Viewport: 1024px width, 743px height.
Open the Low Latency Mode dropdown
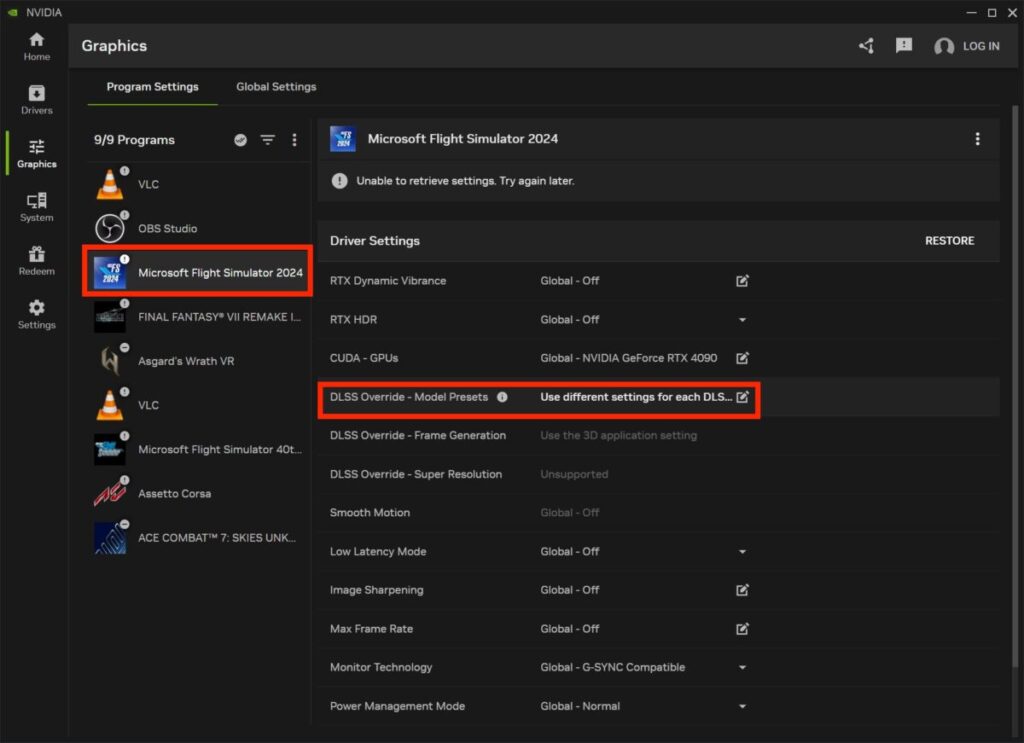click(x=743, y=552)
